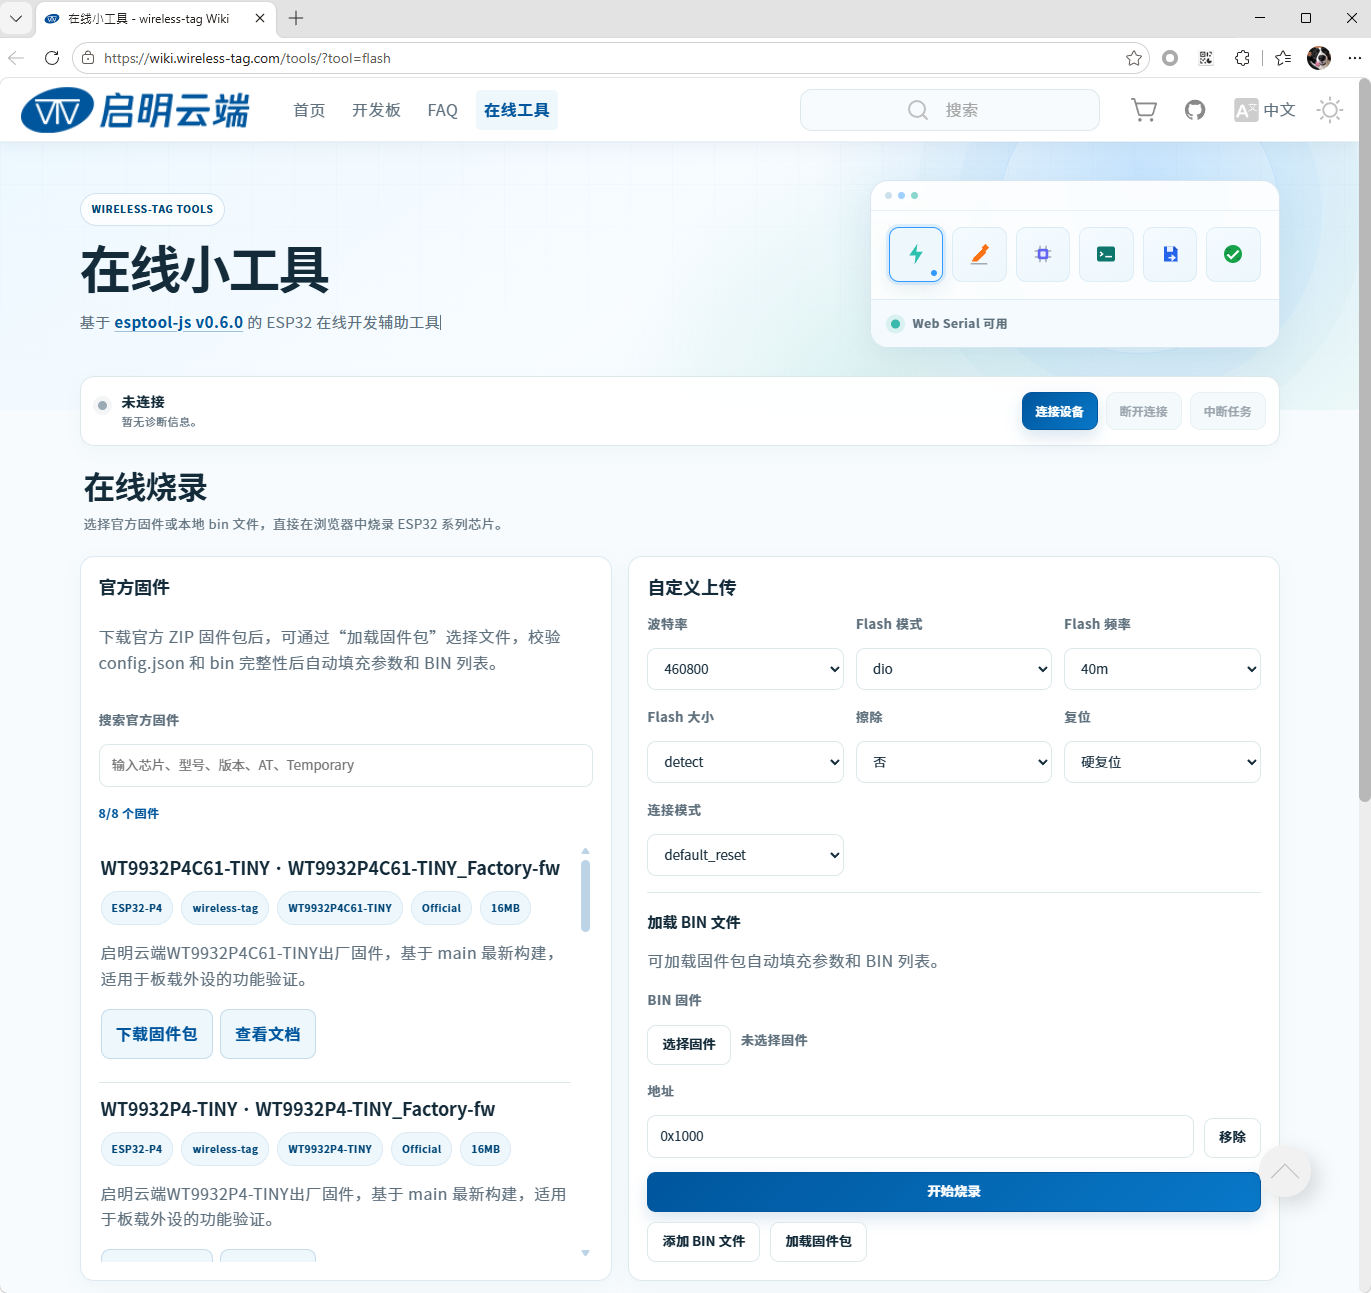
Task: Open the FAQ menu item
Action: (x=442, y=110)
